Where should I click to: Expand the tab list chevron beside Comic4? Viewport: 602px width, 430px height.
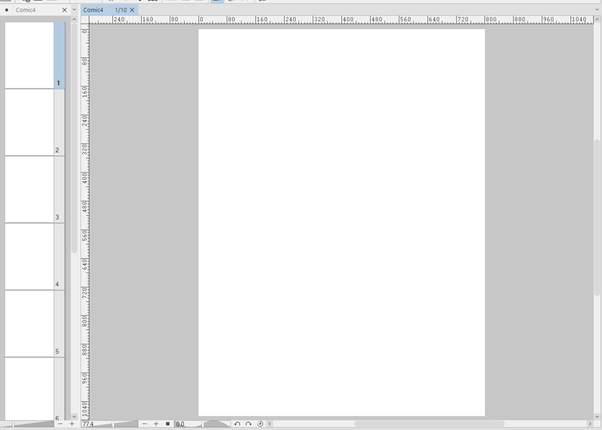[73, 10]
